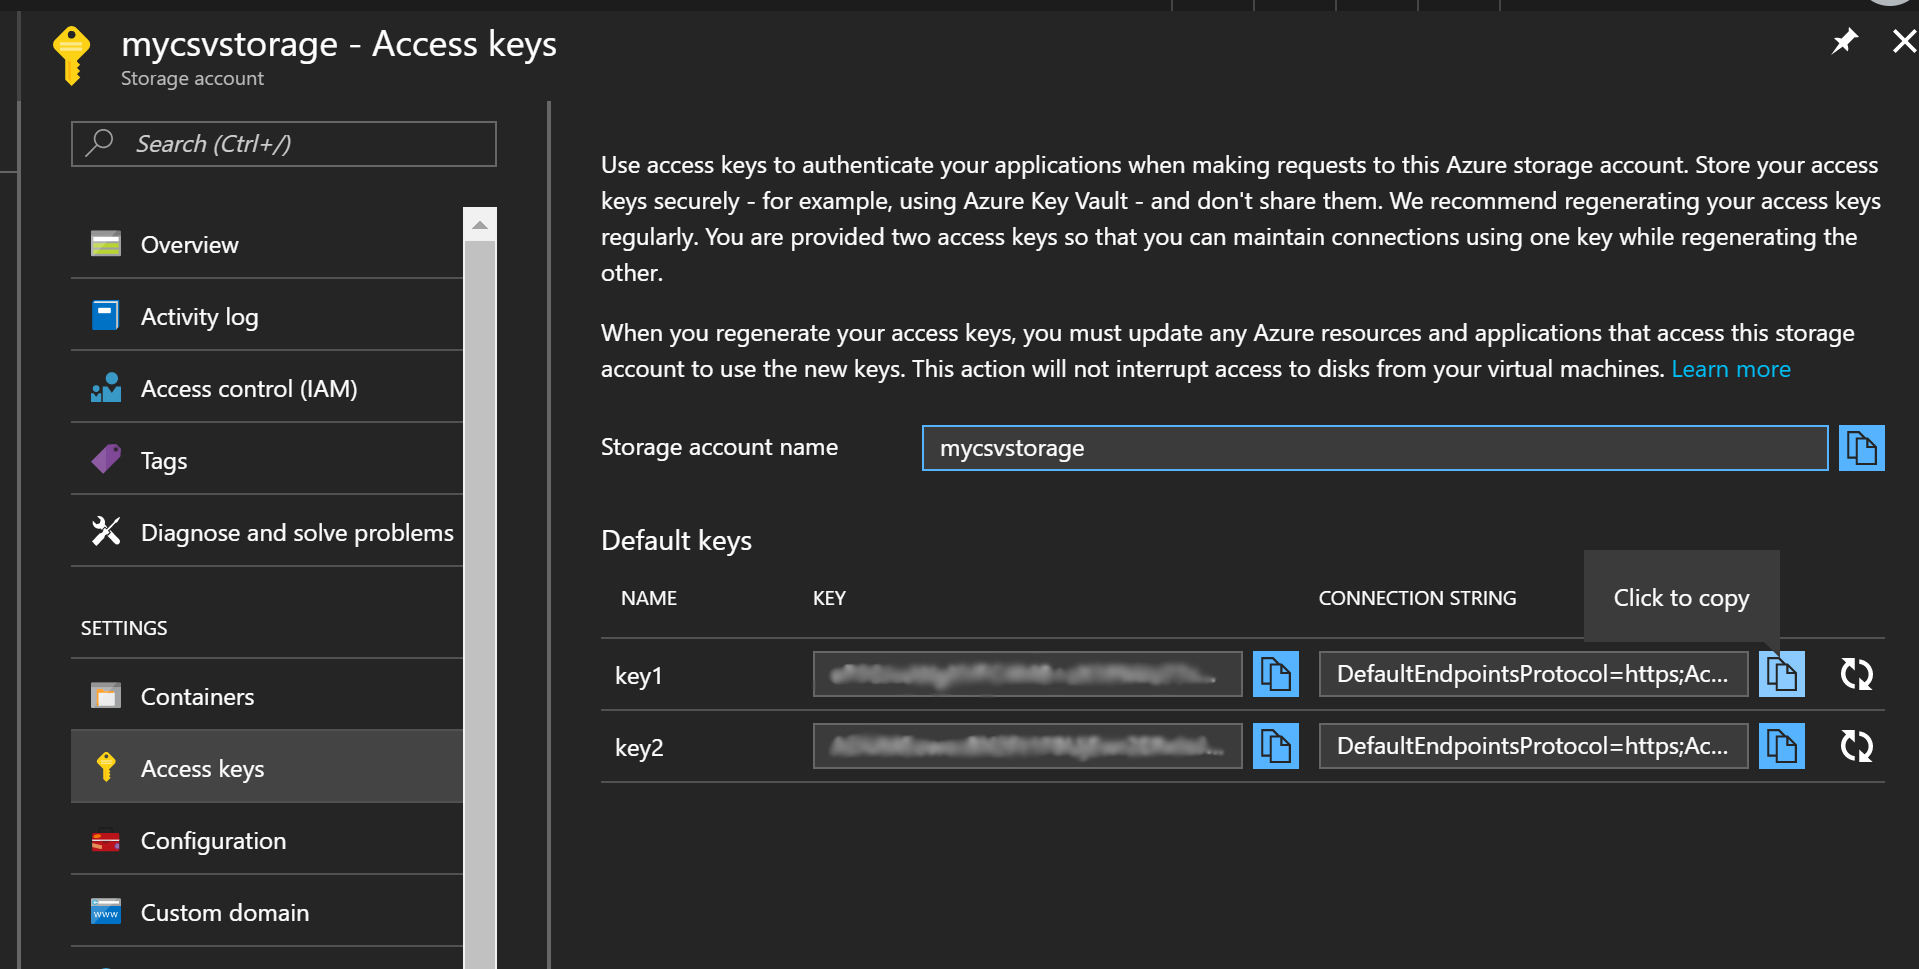The height and width of the screenshot is (969, 1919).
Task: Click the Custom domain www icon
Action: [x=106, y=911]
